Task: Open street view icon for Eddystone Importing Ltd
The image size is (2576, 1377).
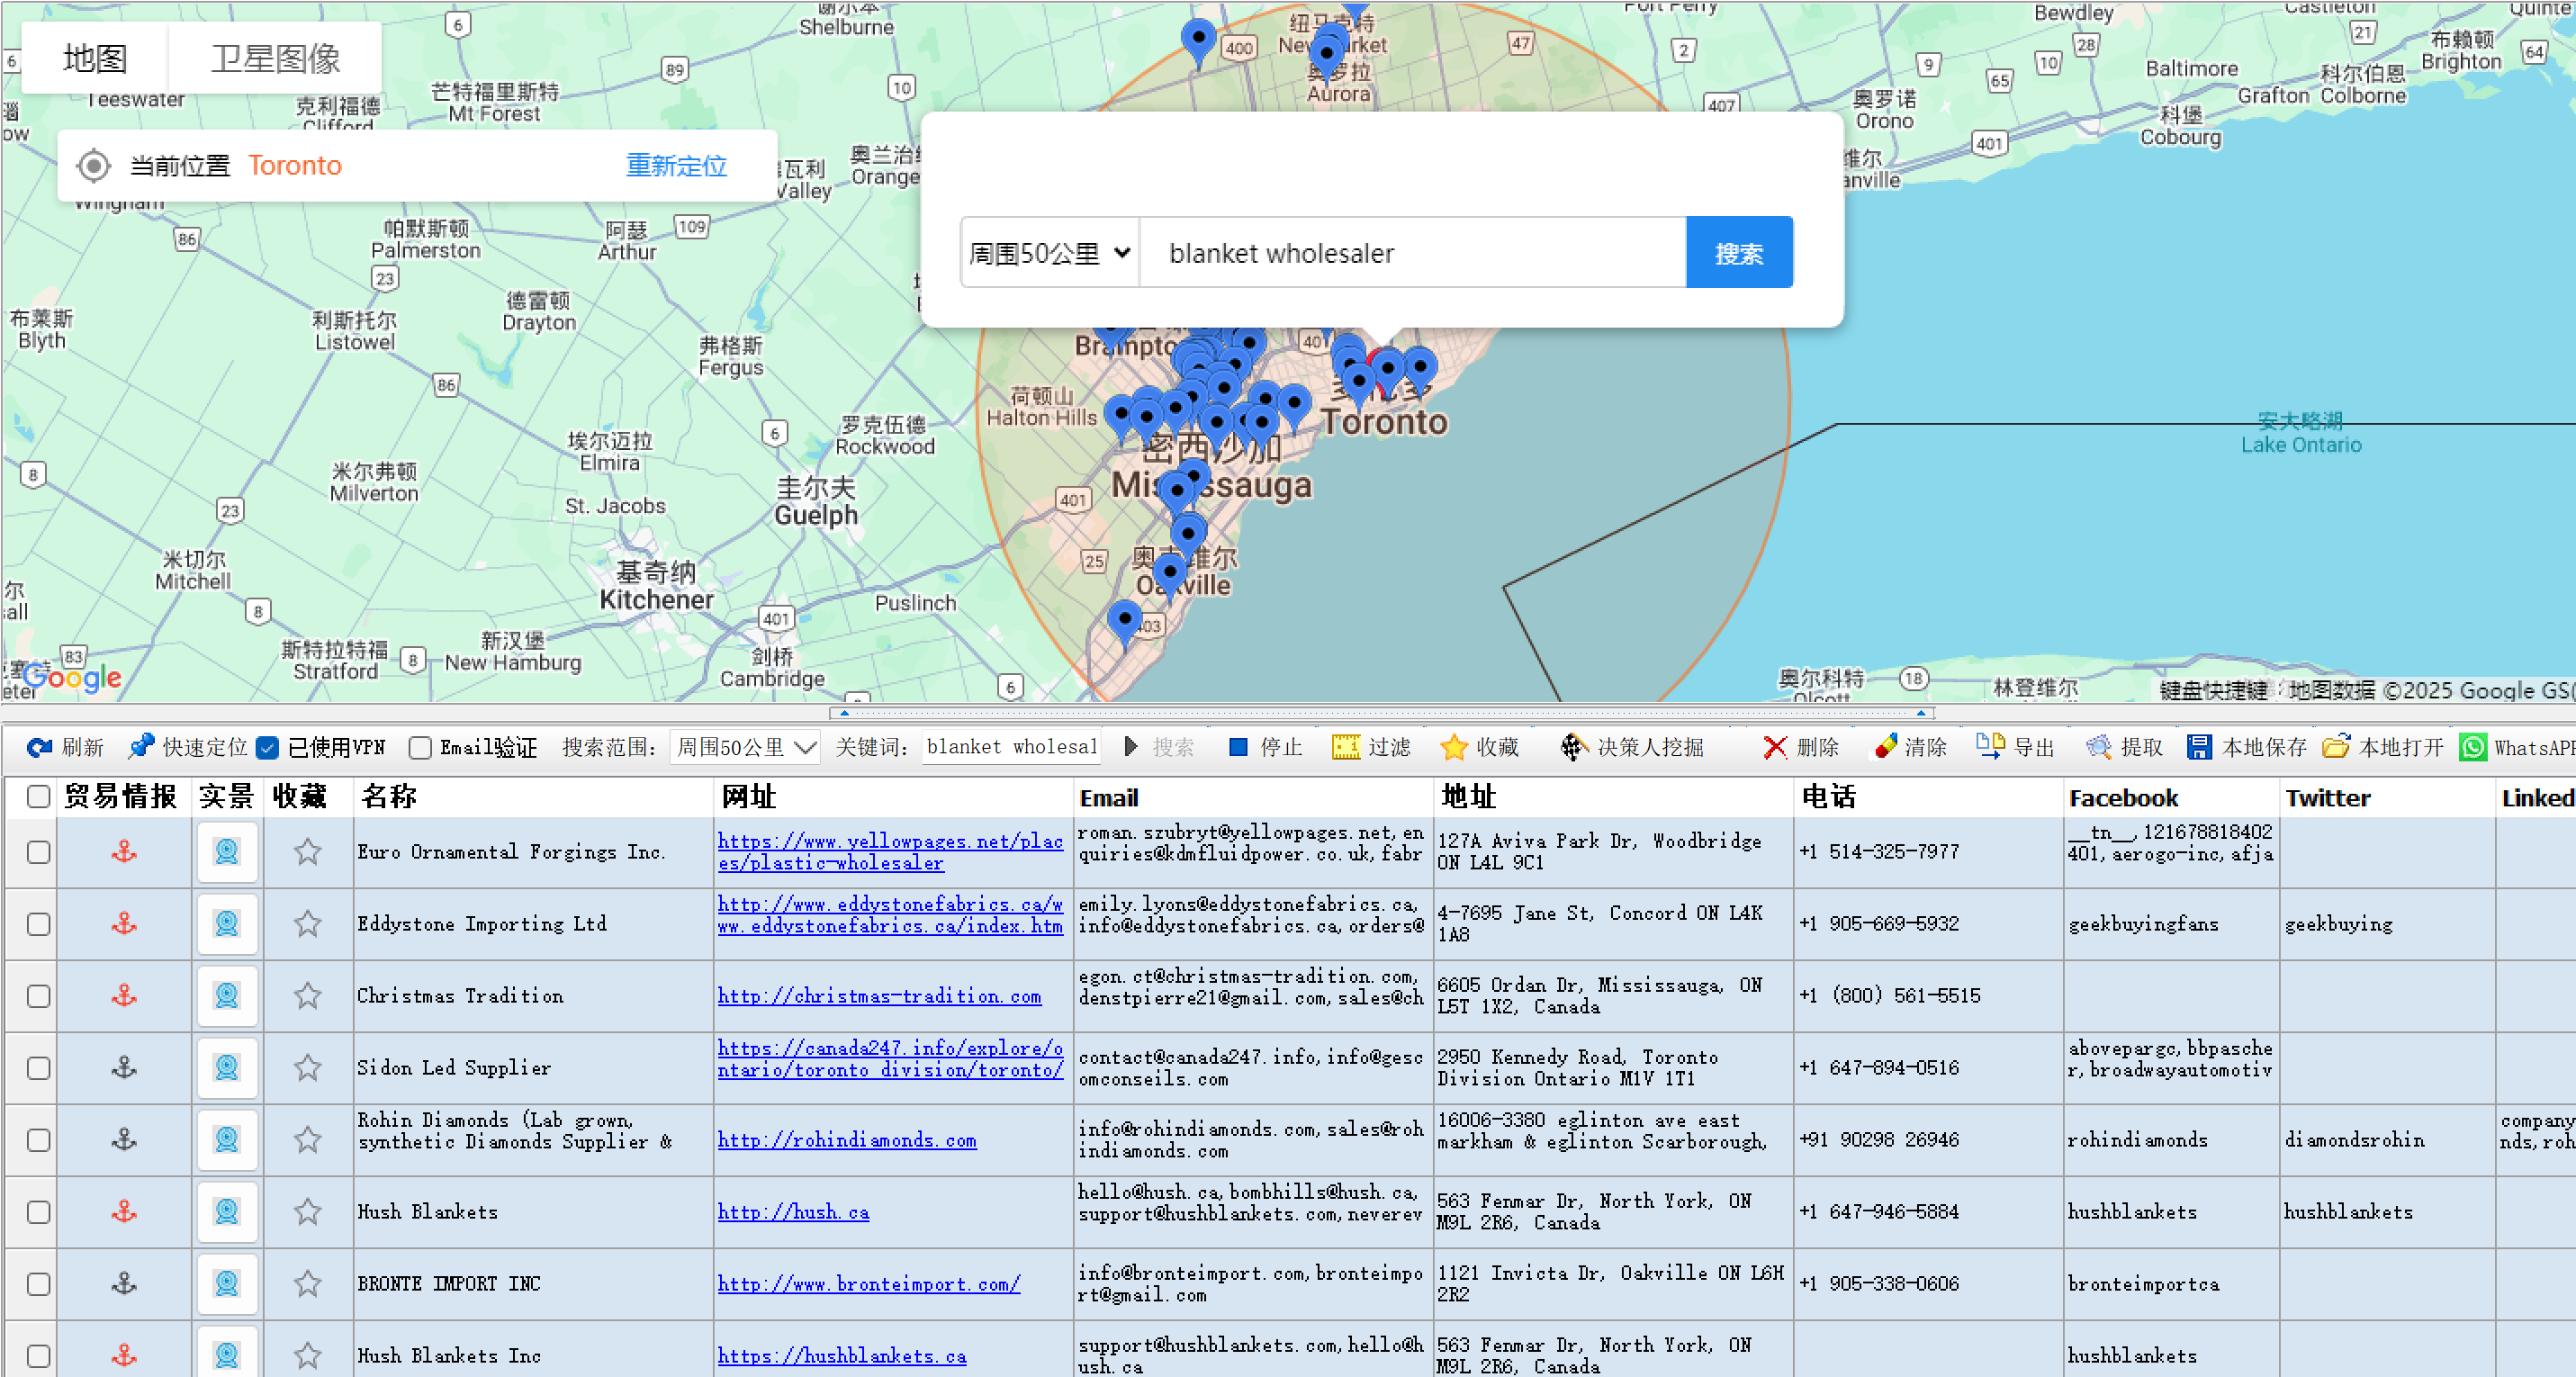Action: coord(227,924)
